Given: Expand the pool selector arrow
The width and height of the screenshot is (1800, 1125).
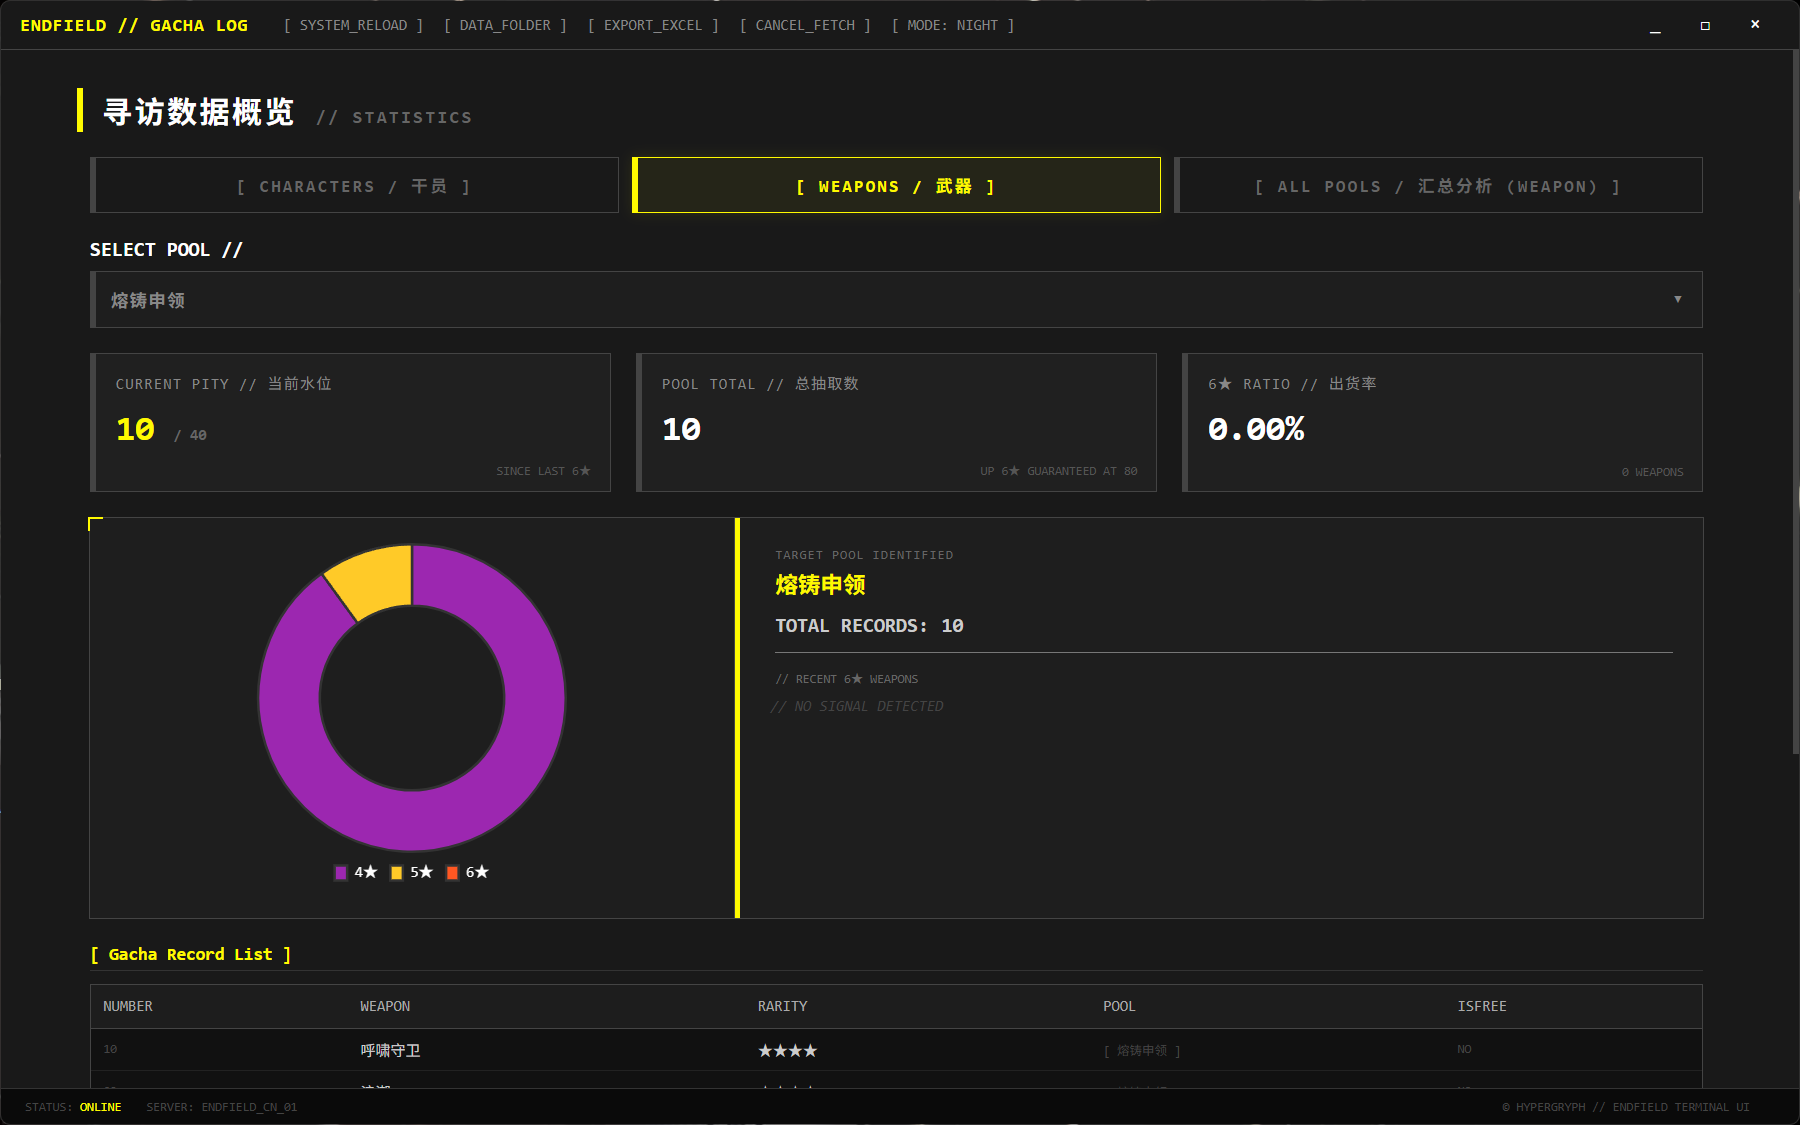Looking at the screenshot, I should pos(1678,300).
